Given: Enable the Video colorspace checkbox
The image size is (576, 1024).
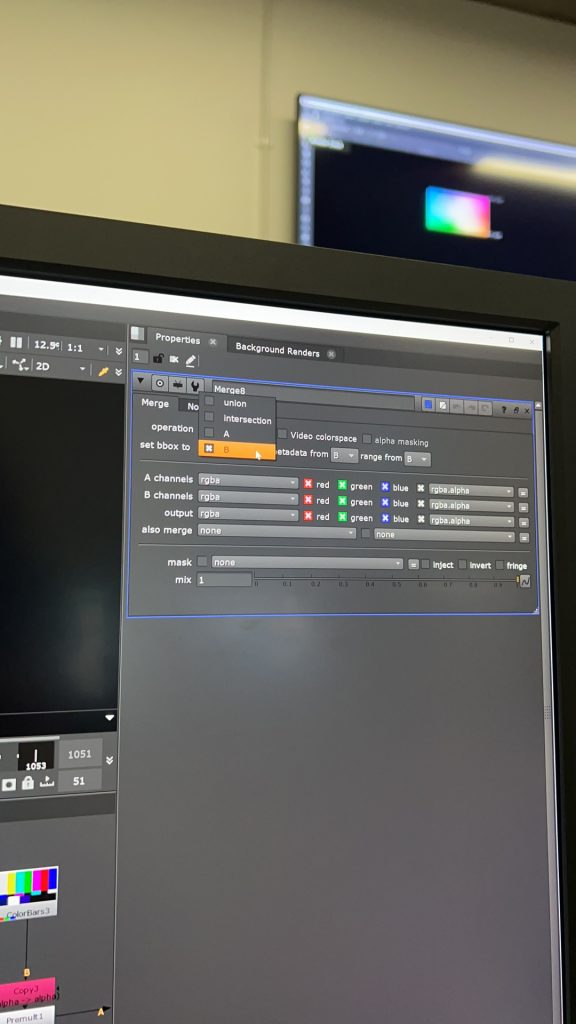Looking at the screenshot, I should point(282,434).
